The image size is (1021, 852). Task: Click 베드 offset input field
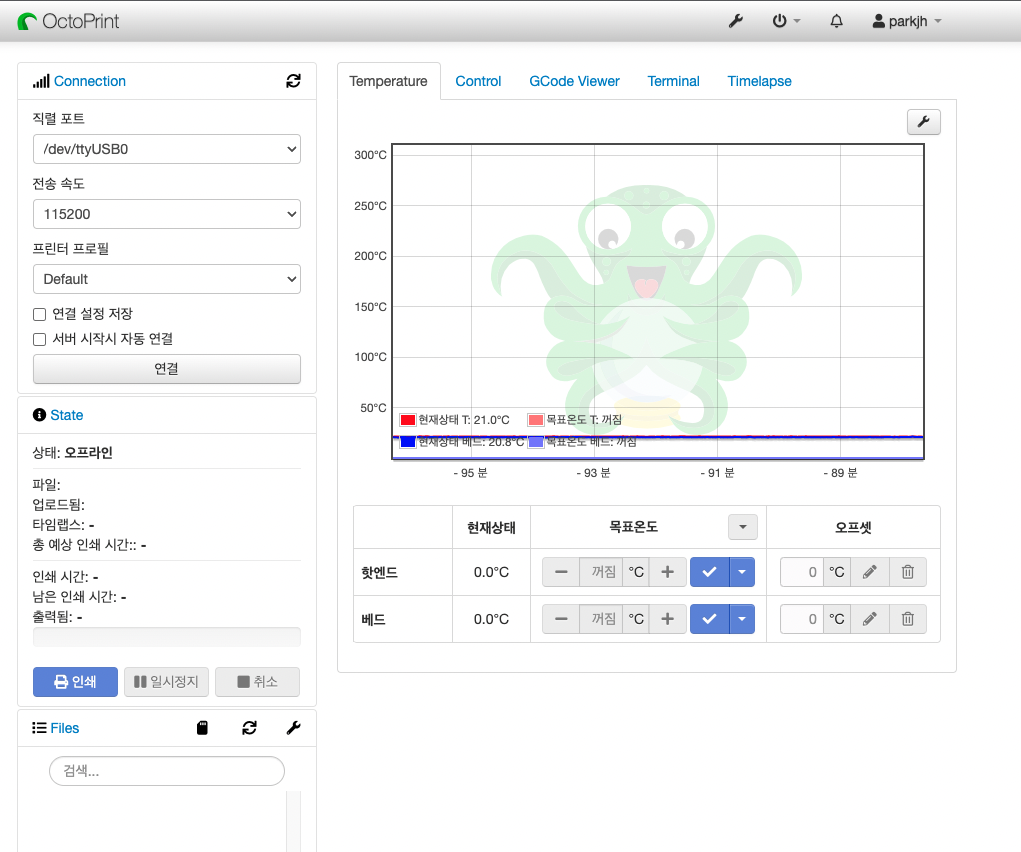[802, 619]
